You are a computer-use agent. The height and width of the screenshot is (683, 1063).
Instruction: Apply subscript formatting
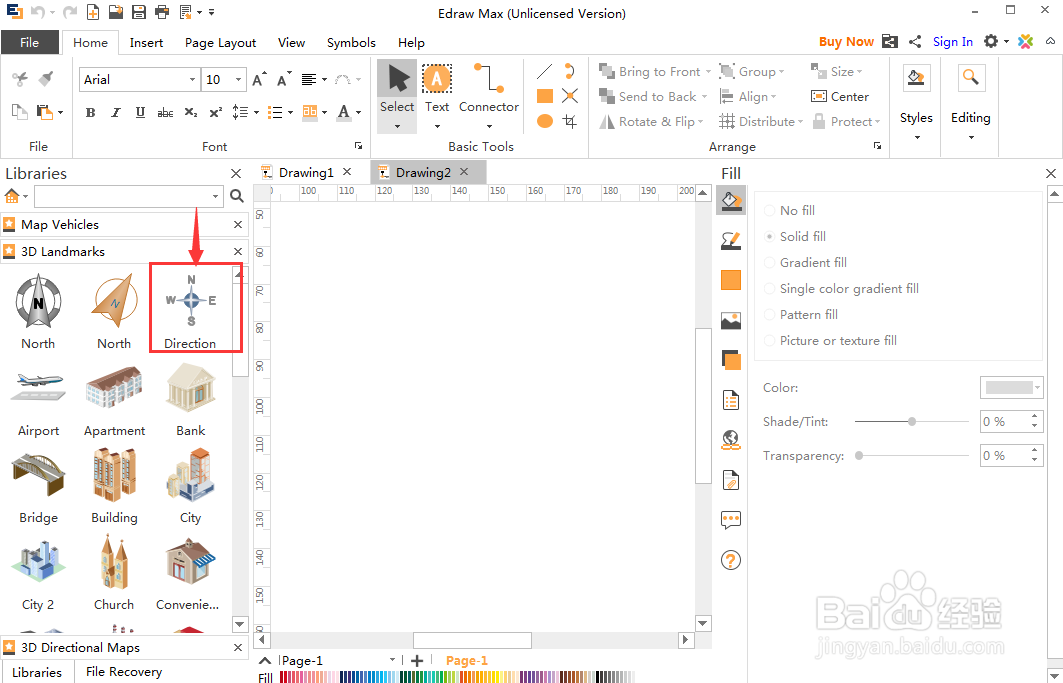click(x=191, y=113)
